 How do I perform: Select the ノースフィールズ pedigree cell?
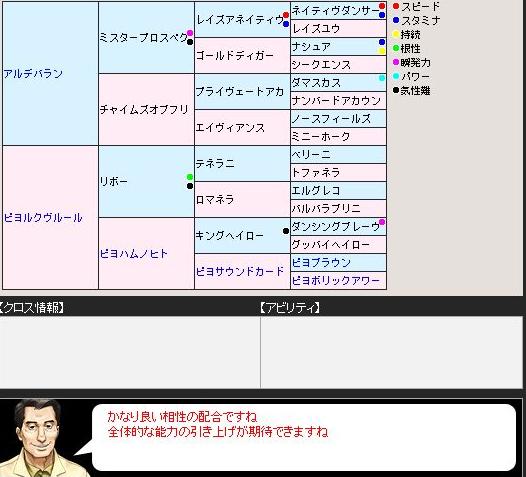338,119
